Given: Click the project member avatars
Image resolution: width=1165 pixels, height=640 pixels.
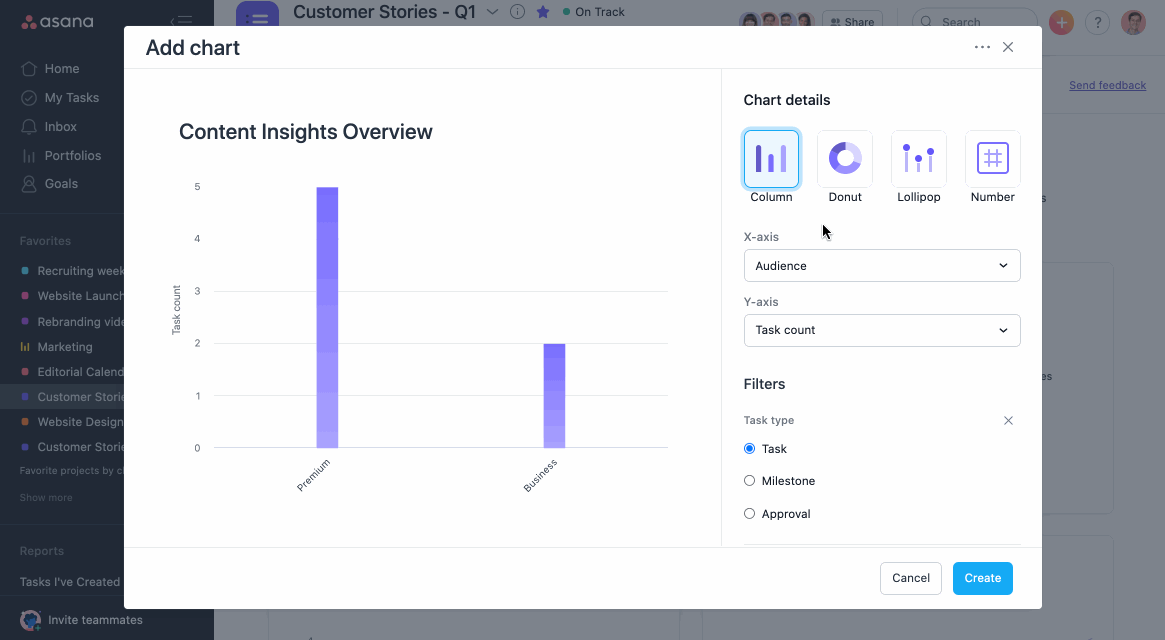Looking at the screenshot, I should 777,21.
